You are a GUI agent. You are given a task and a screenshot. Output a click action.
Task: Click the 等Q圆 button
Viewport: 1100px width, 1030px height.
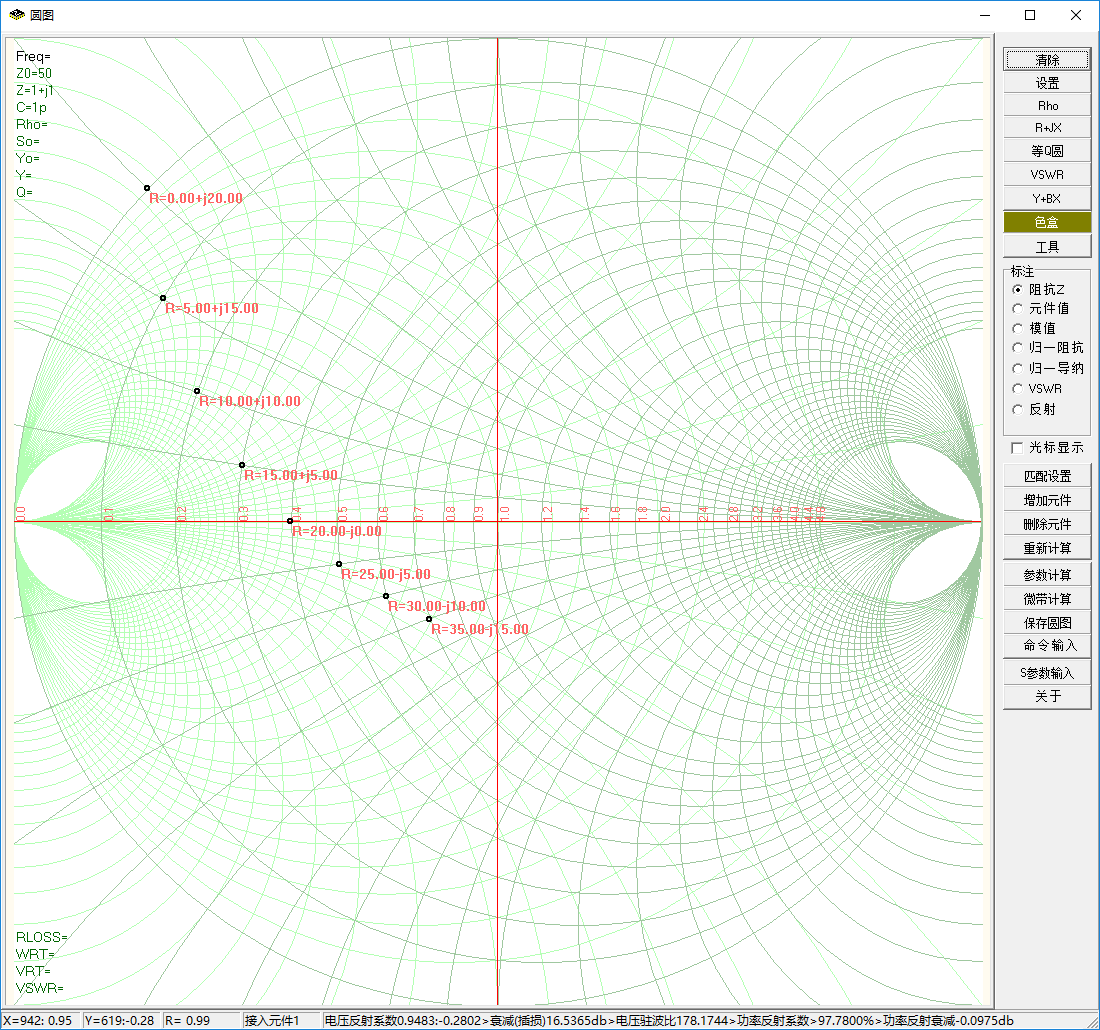tap(1047, 151)
